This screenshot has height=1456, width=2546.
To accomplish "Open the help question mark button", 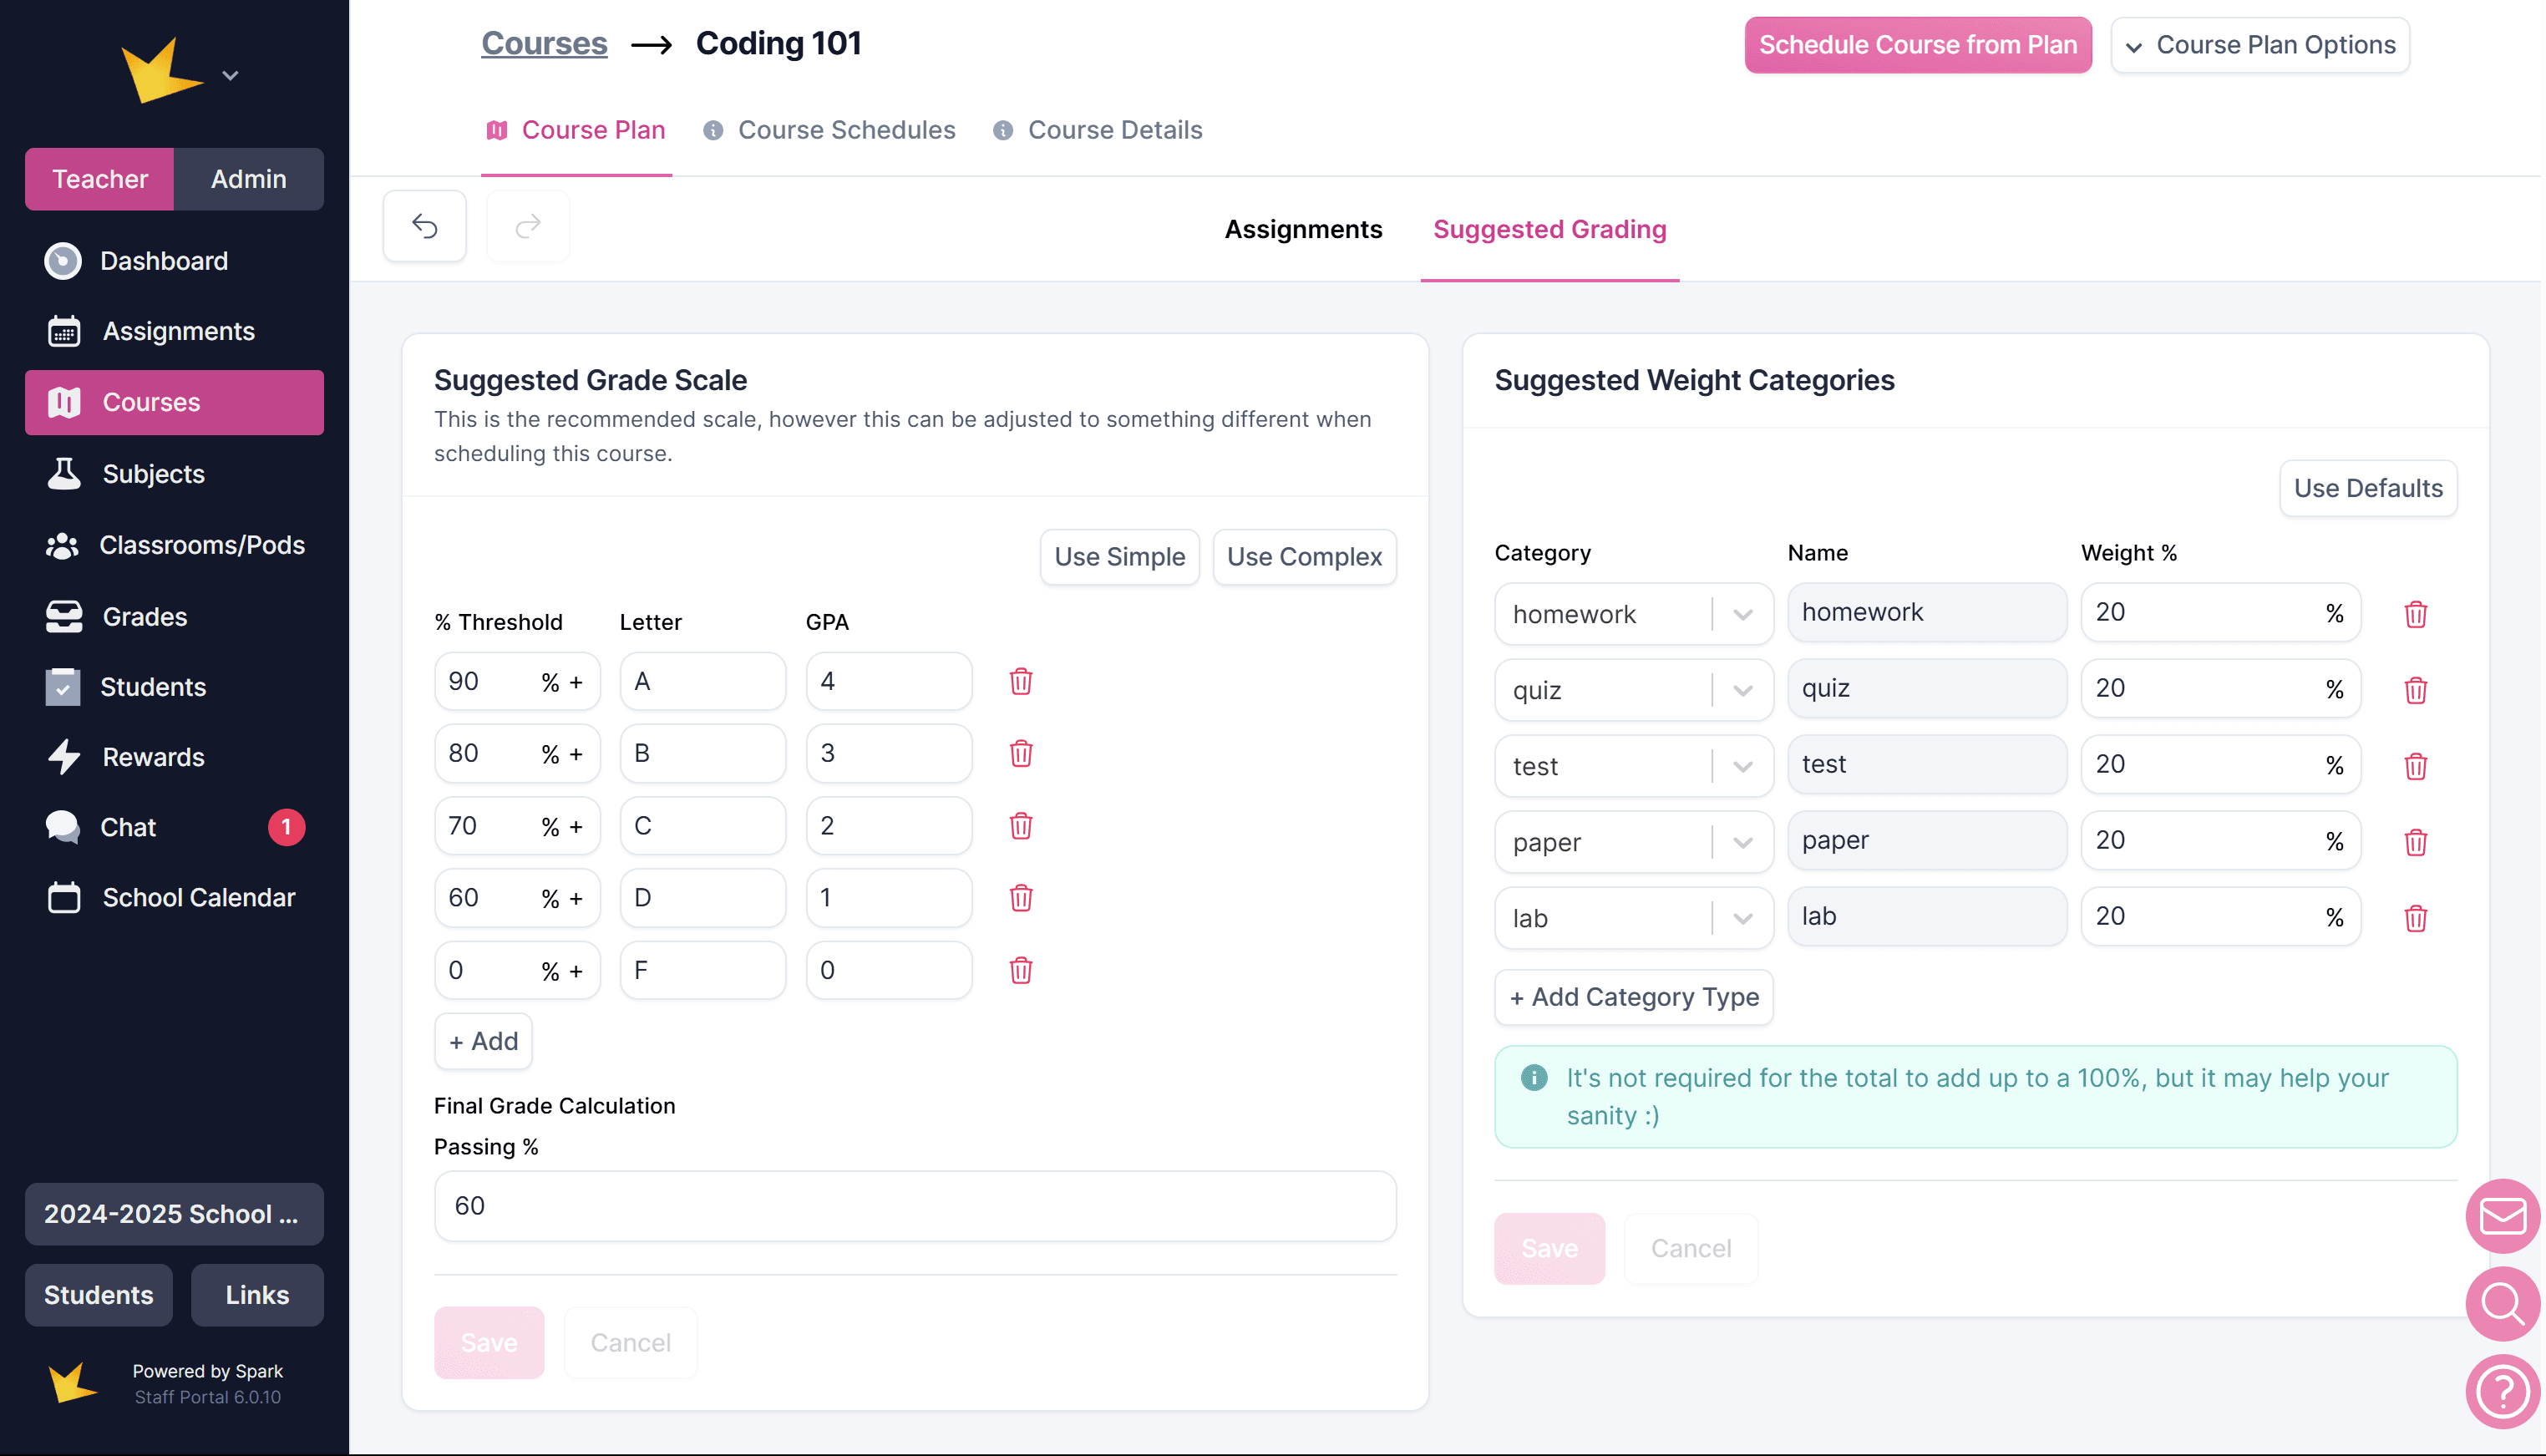I will point(2502,1391).
